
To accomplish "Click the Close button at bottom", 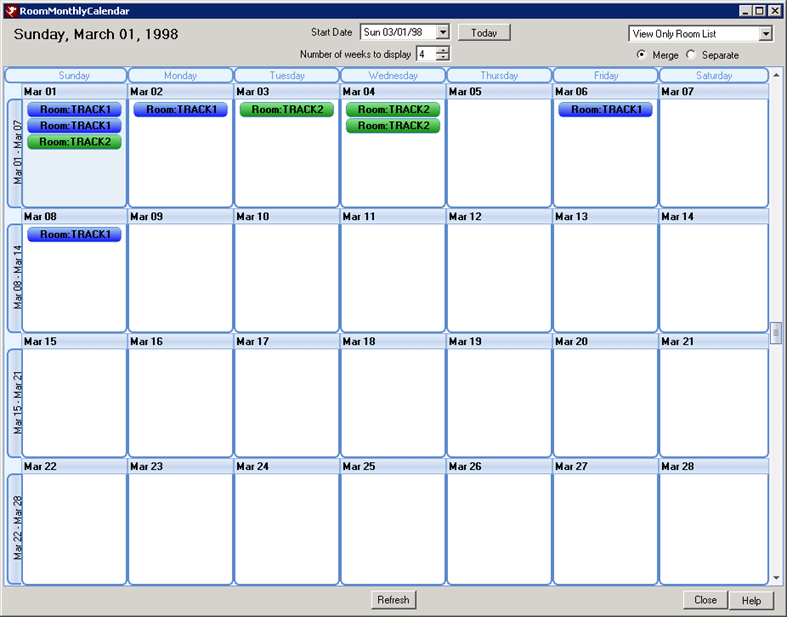I will [x=705, y=600].
